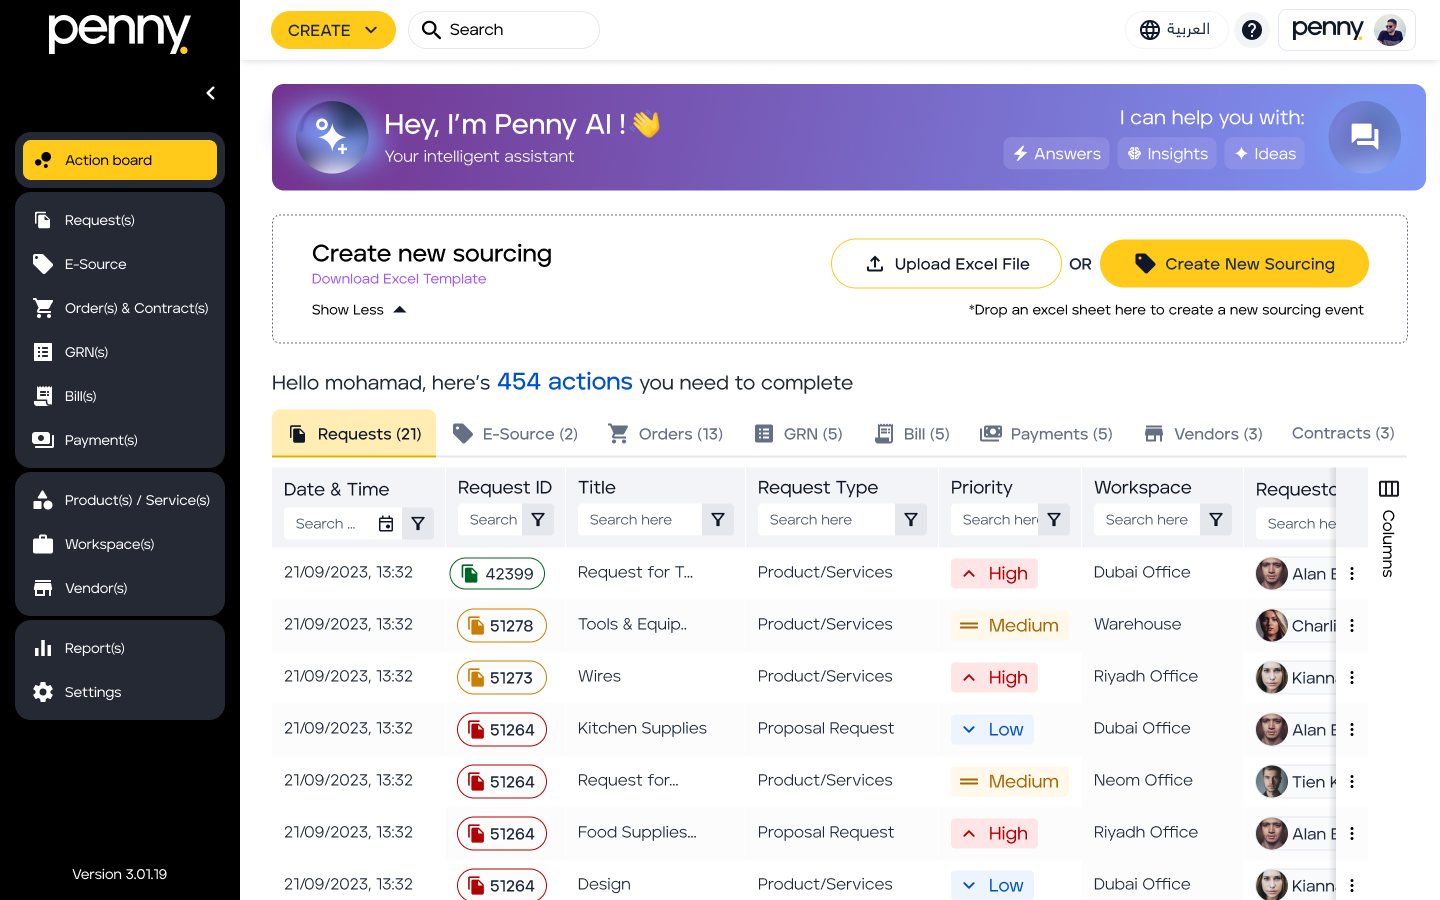The width and height of the screenshot is (1440, 900).
Task: Click the Create New Sourcing button
Action: point(1234,264)
